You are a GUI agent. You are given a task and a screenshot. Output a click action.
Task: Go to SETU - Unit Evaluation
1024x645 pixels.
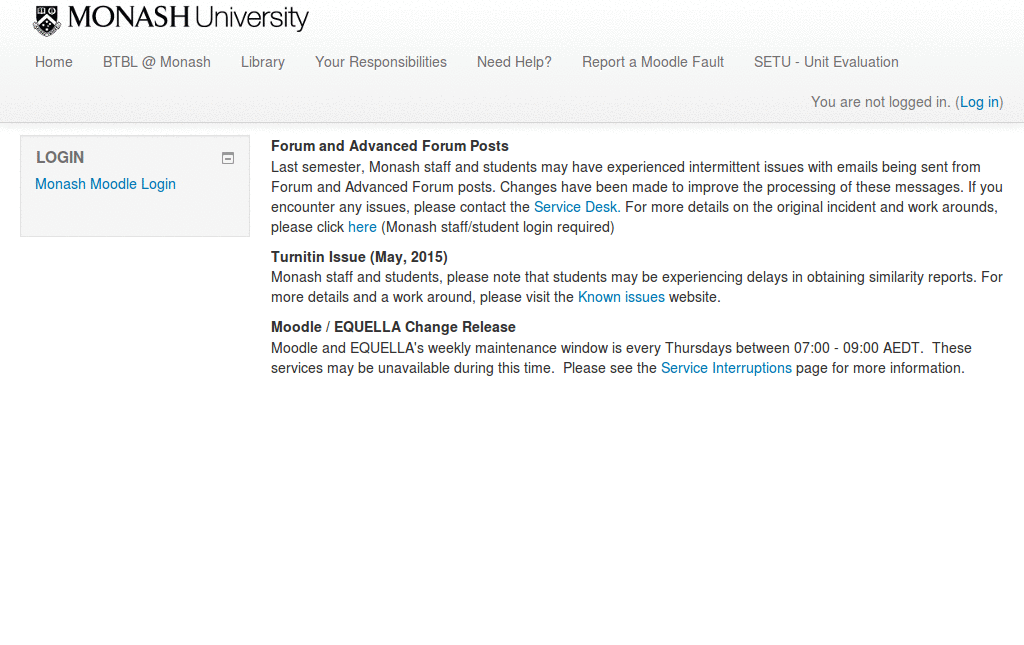826,62
